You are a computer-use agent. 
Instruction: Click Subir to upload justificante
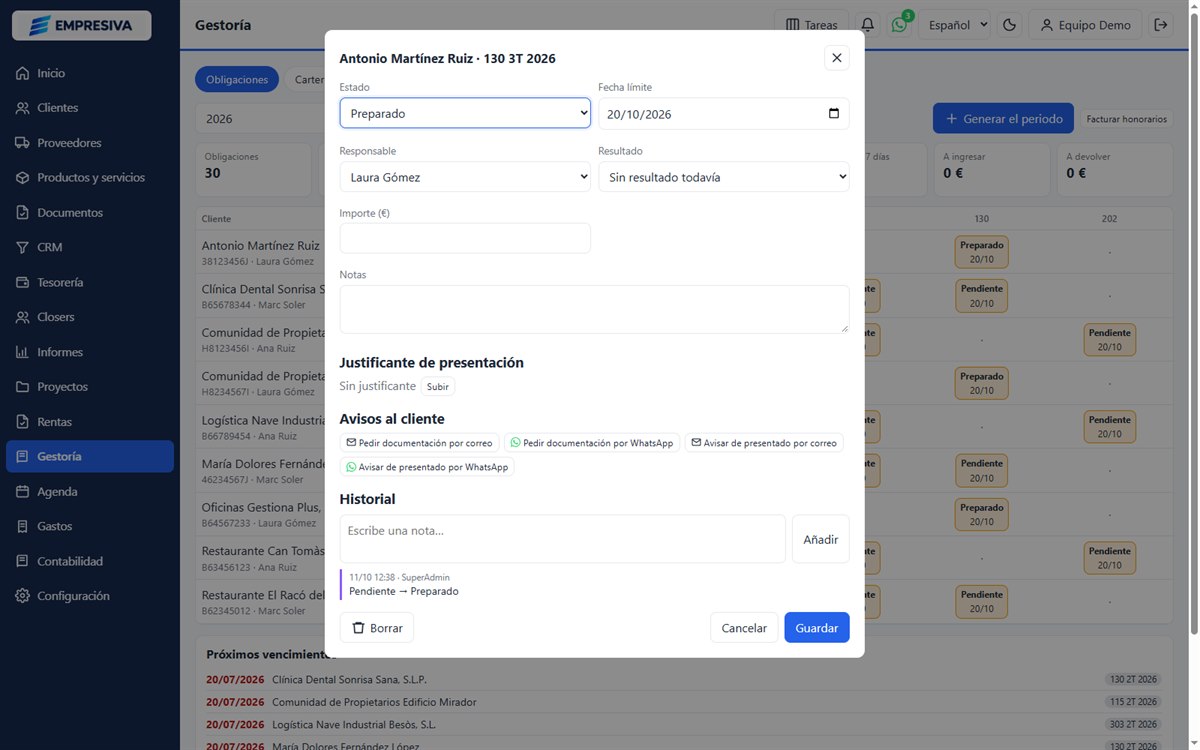coord(438,387)
